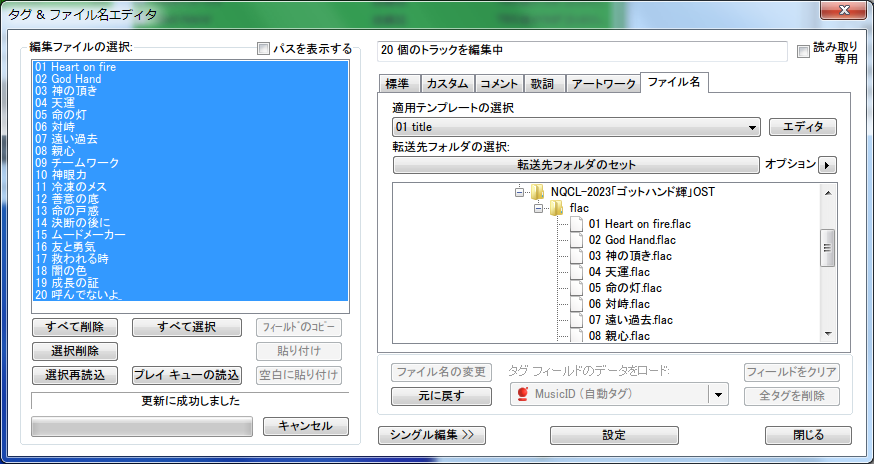Select '02 God Hand' in file list

tap(190, 79)
